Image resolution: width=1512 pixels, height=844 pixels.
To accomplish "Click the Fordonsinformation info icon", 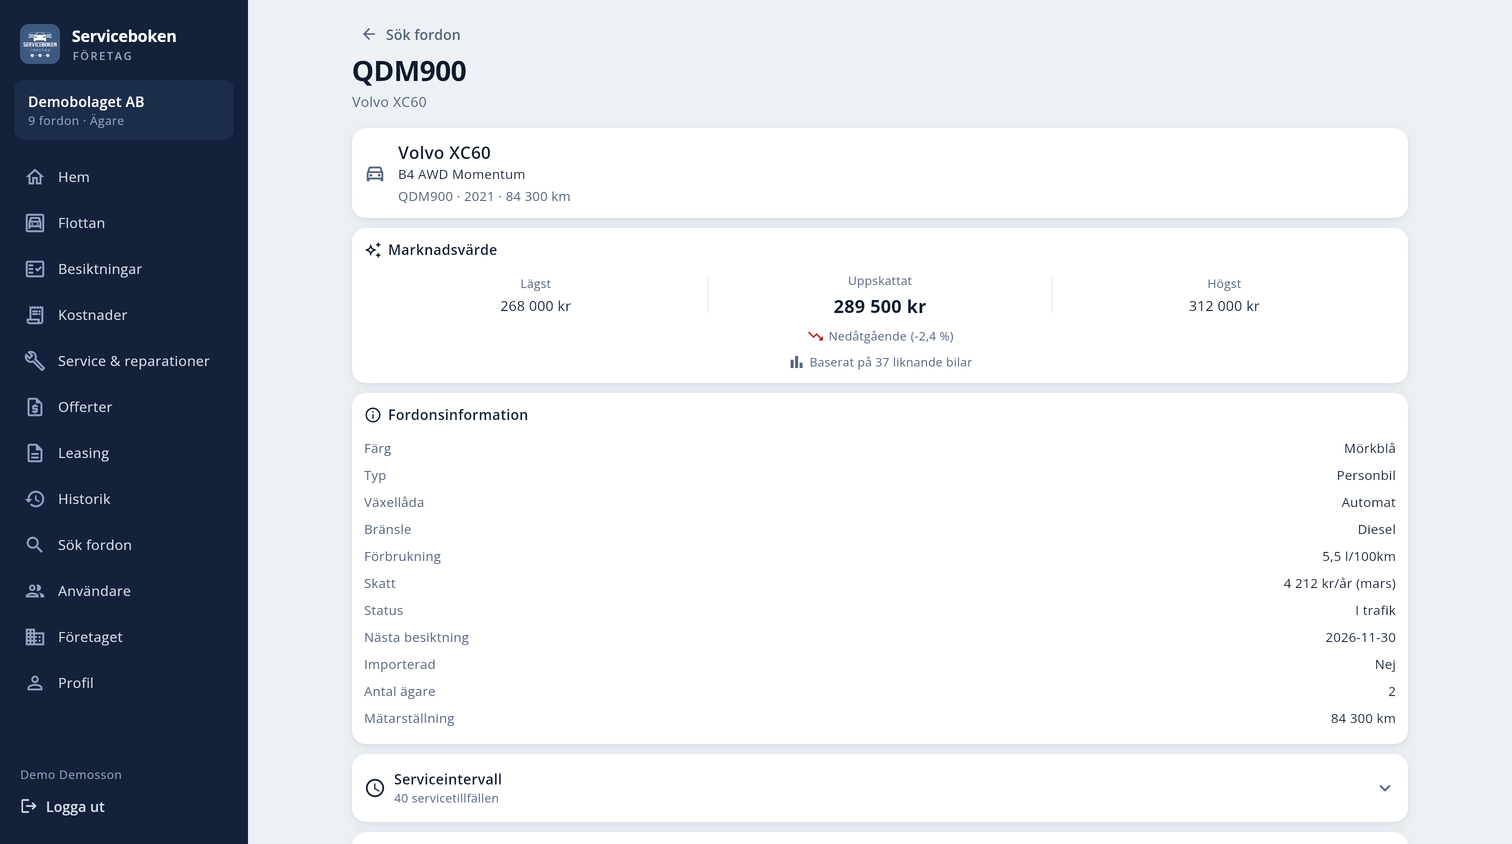I will point(373,415).
